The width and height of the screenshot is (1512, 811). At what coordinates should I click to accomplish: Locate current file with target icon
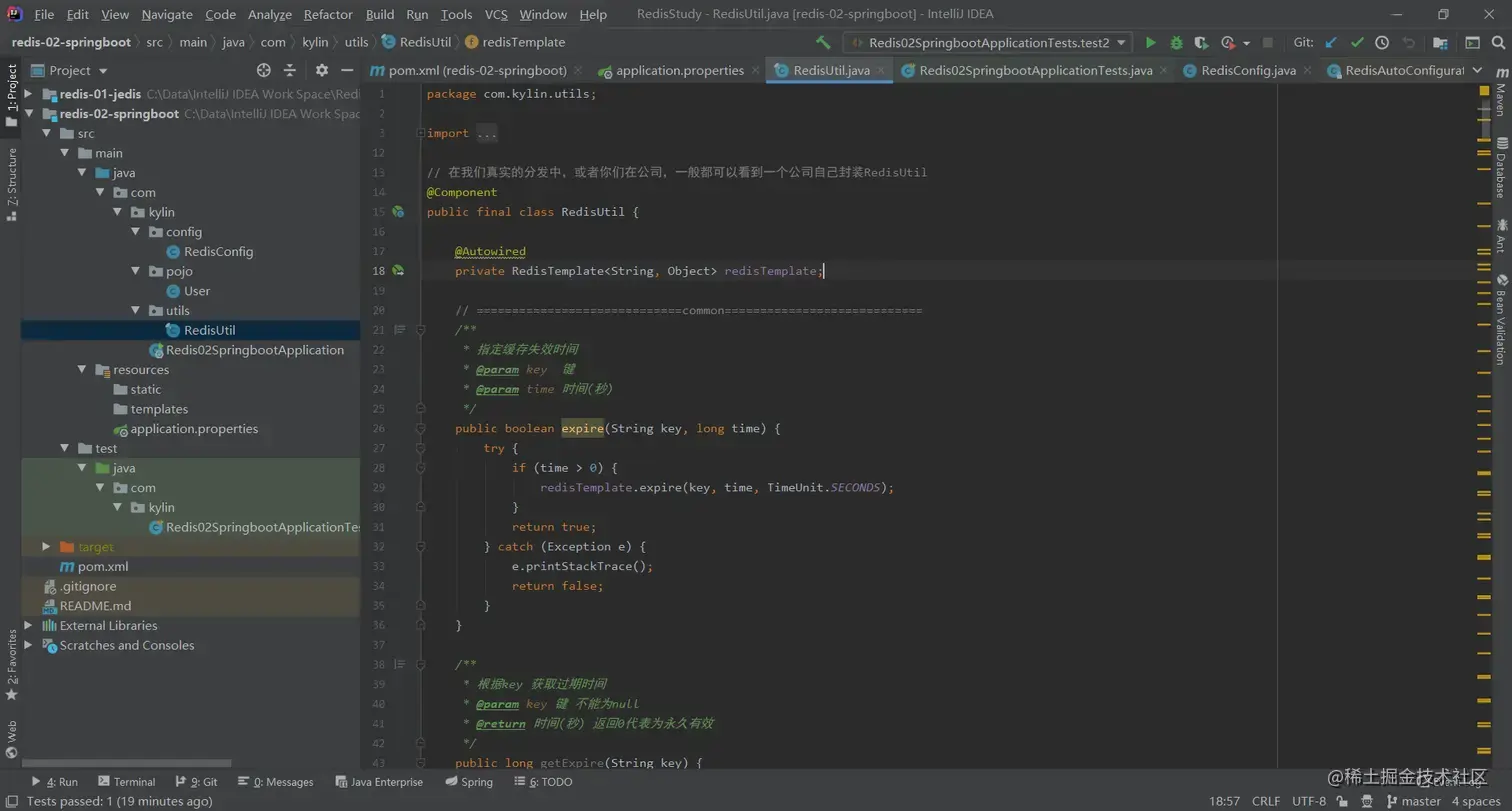point(264,70)
